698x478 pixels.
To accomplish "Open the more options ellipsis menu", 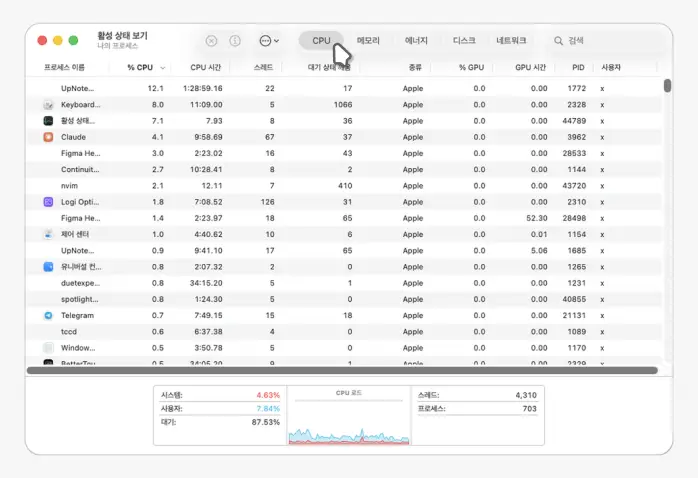I will [269, 41].
